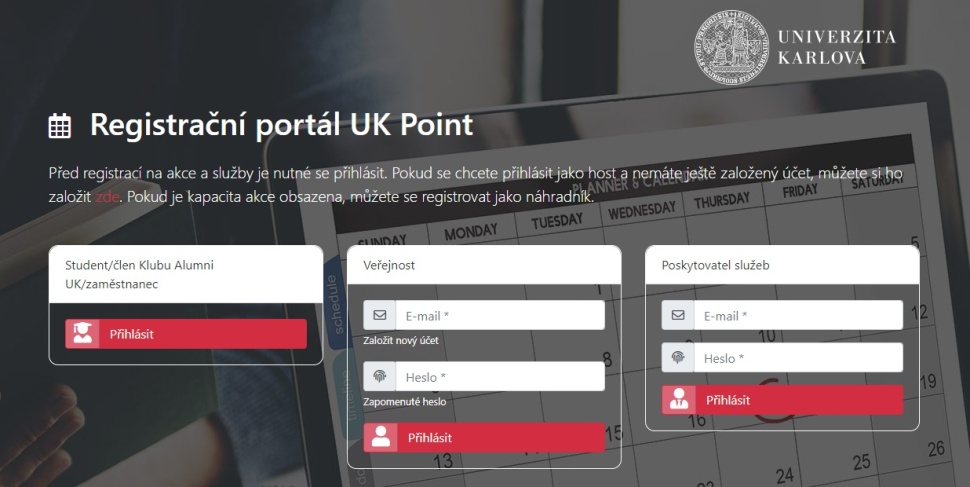Follow the "Založit nový účet" link
Screen dimensions: 970x487
(401, 340)
